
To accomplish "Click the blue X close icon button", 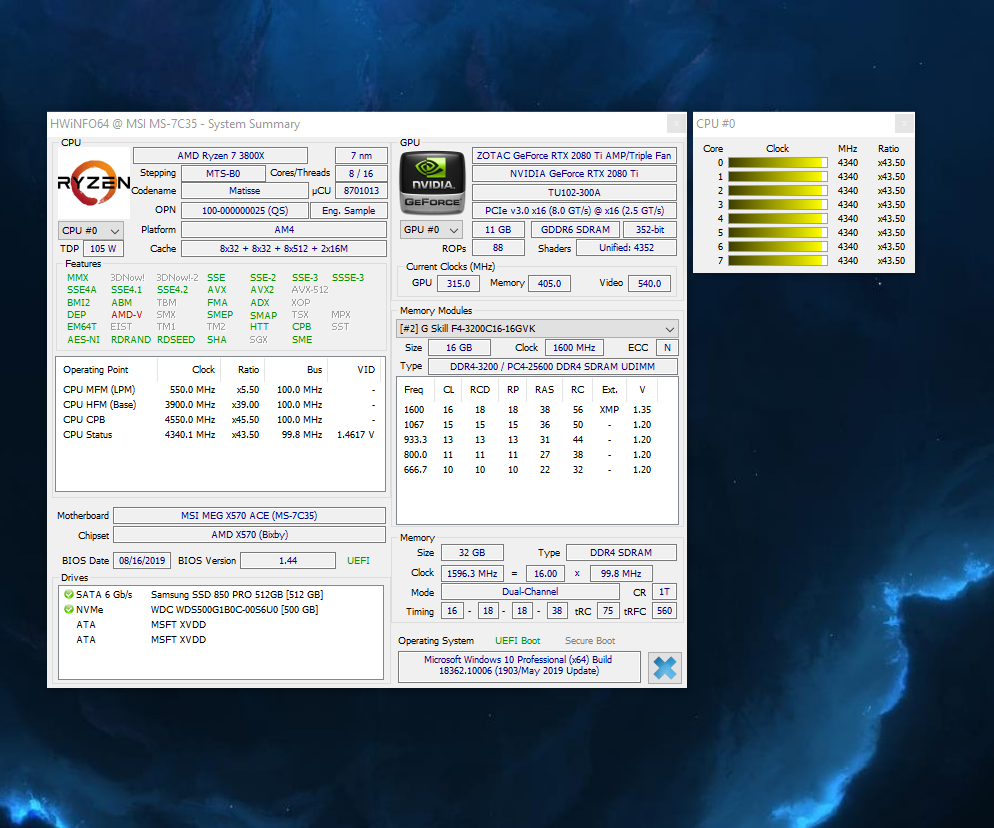I will click(664, 668).
